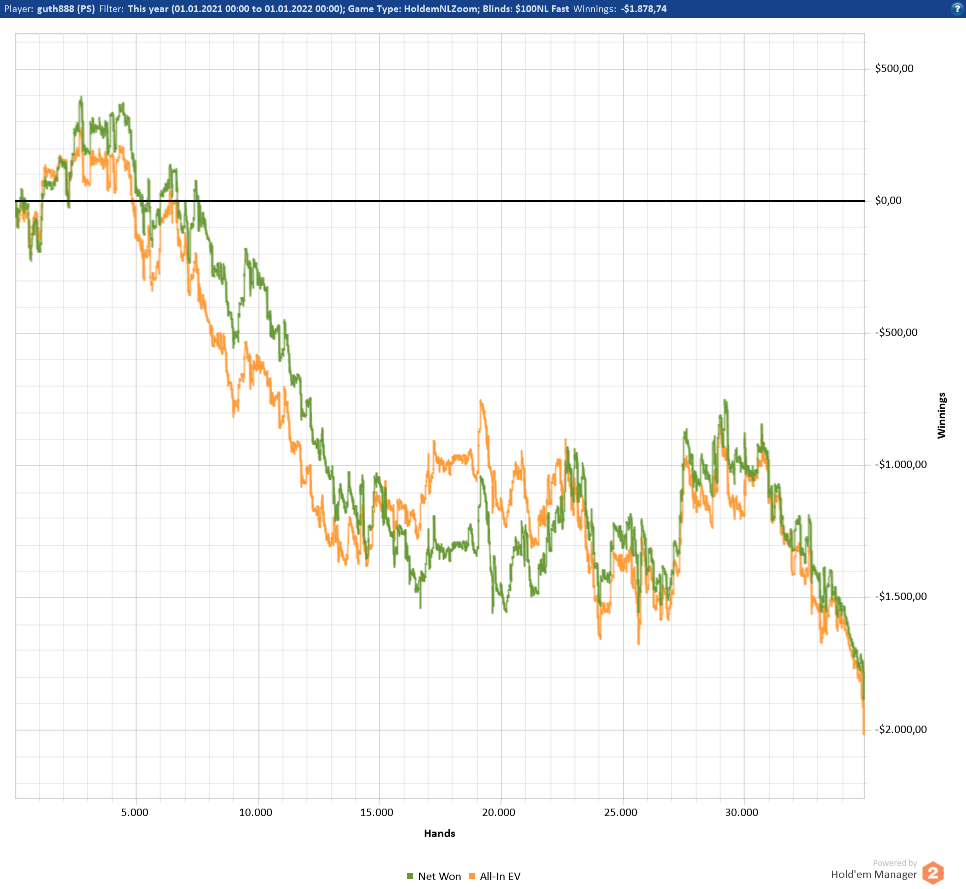Click the $0,00 y-axis label
Viewport: 966px width, 889px height.
(888, 200)
